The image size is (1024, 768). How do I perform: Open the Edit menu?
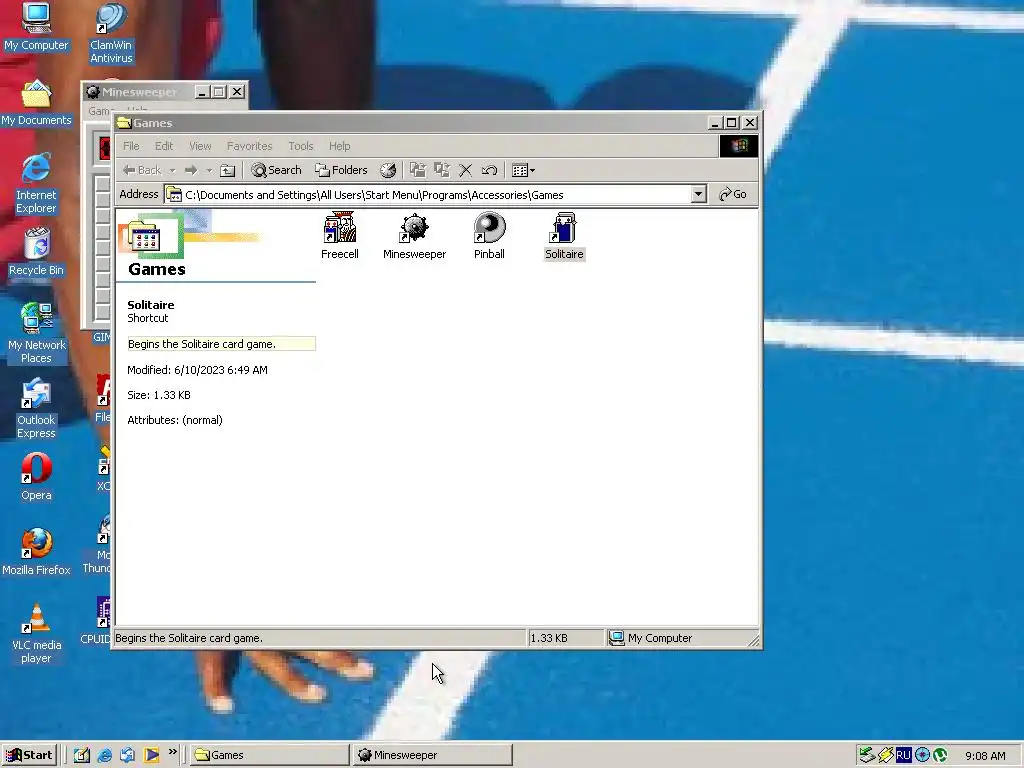tap(164, 146)
